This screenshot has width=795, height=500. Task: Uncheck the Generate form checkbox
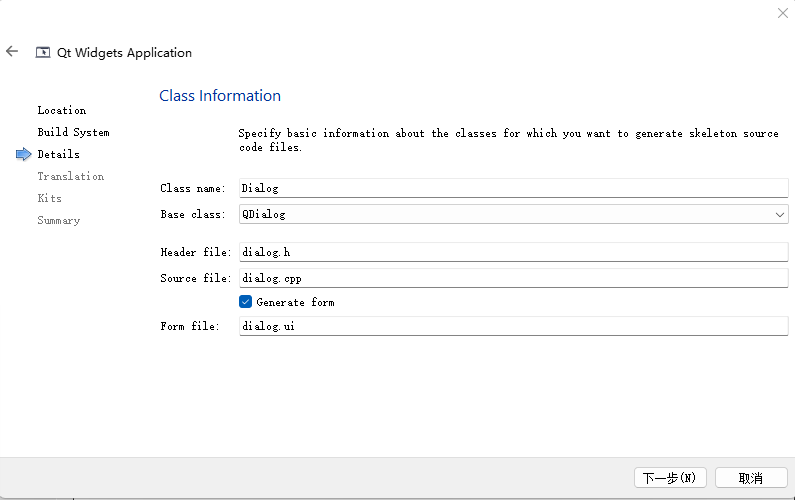(245, 302)
